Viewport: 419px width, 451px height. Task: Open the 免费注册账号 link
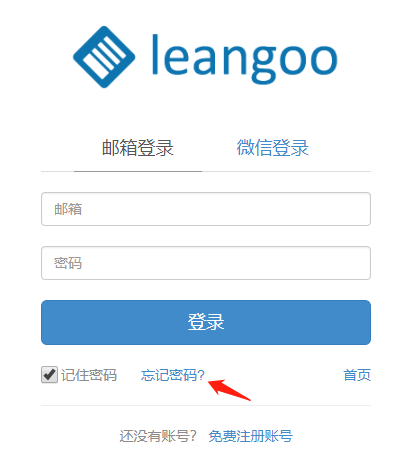251,436
